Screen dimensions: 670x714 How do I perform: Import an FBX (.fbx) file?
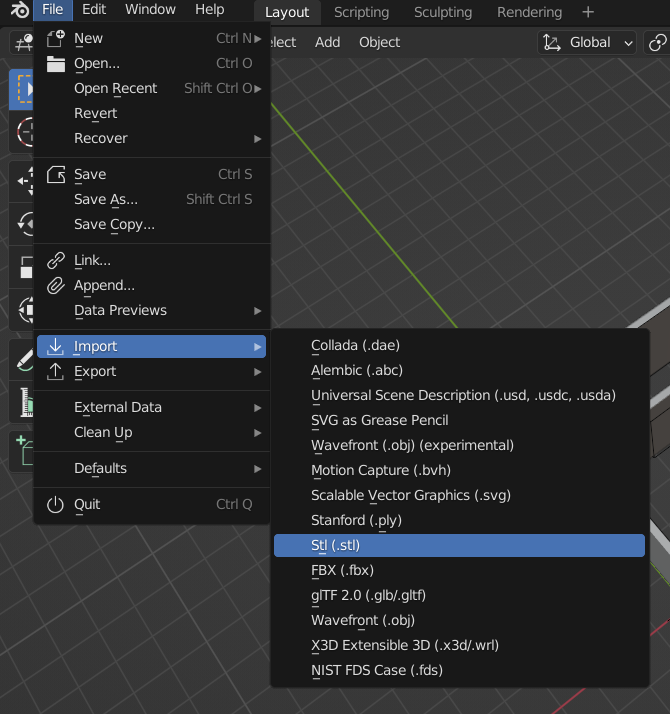point(459,571)
